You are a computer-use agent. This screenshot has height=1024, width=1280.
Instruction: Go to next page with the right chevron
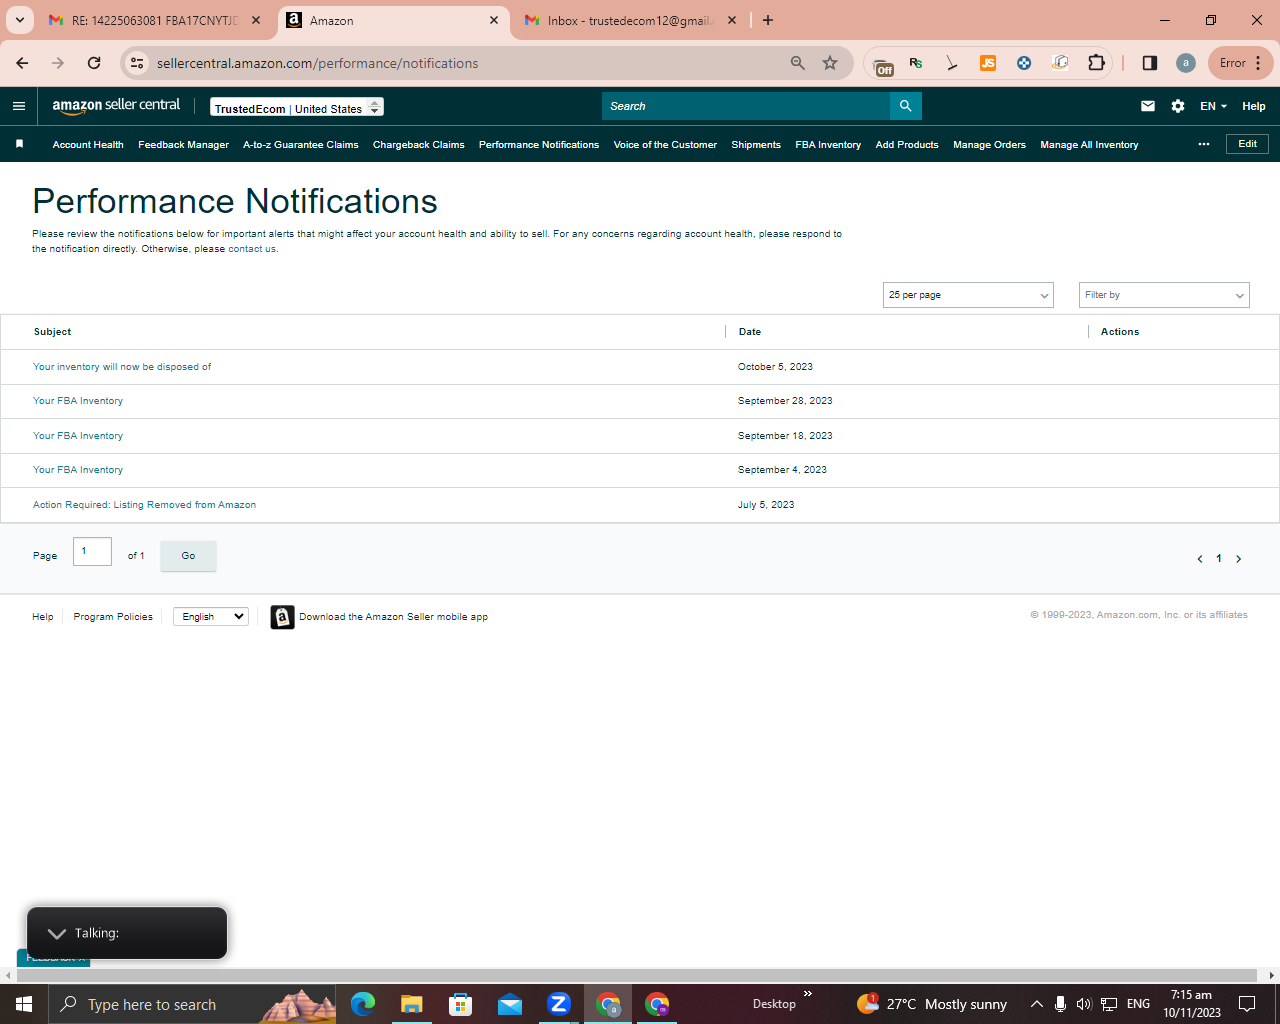1238,559
